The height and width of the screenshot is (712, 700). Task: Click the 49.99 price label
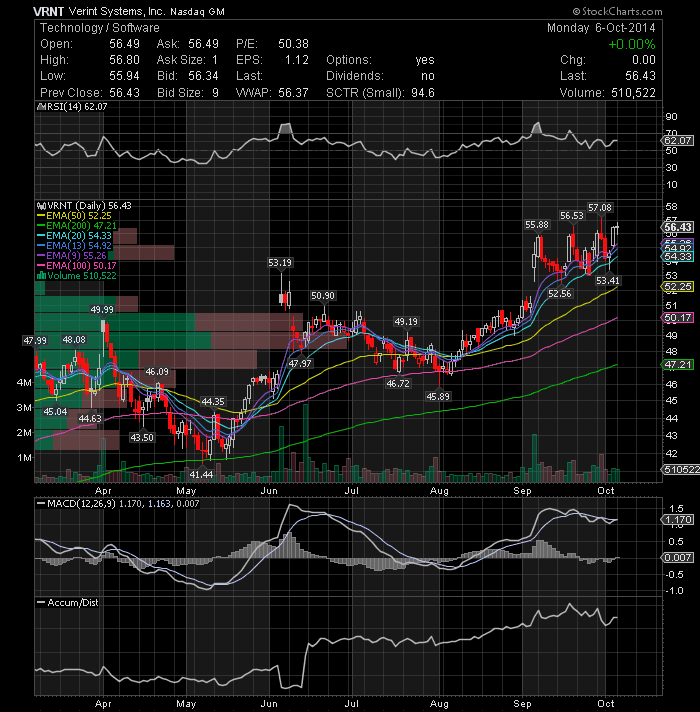pos(102,310)
